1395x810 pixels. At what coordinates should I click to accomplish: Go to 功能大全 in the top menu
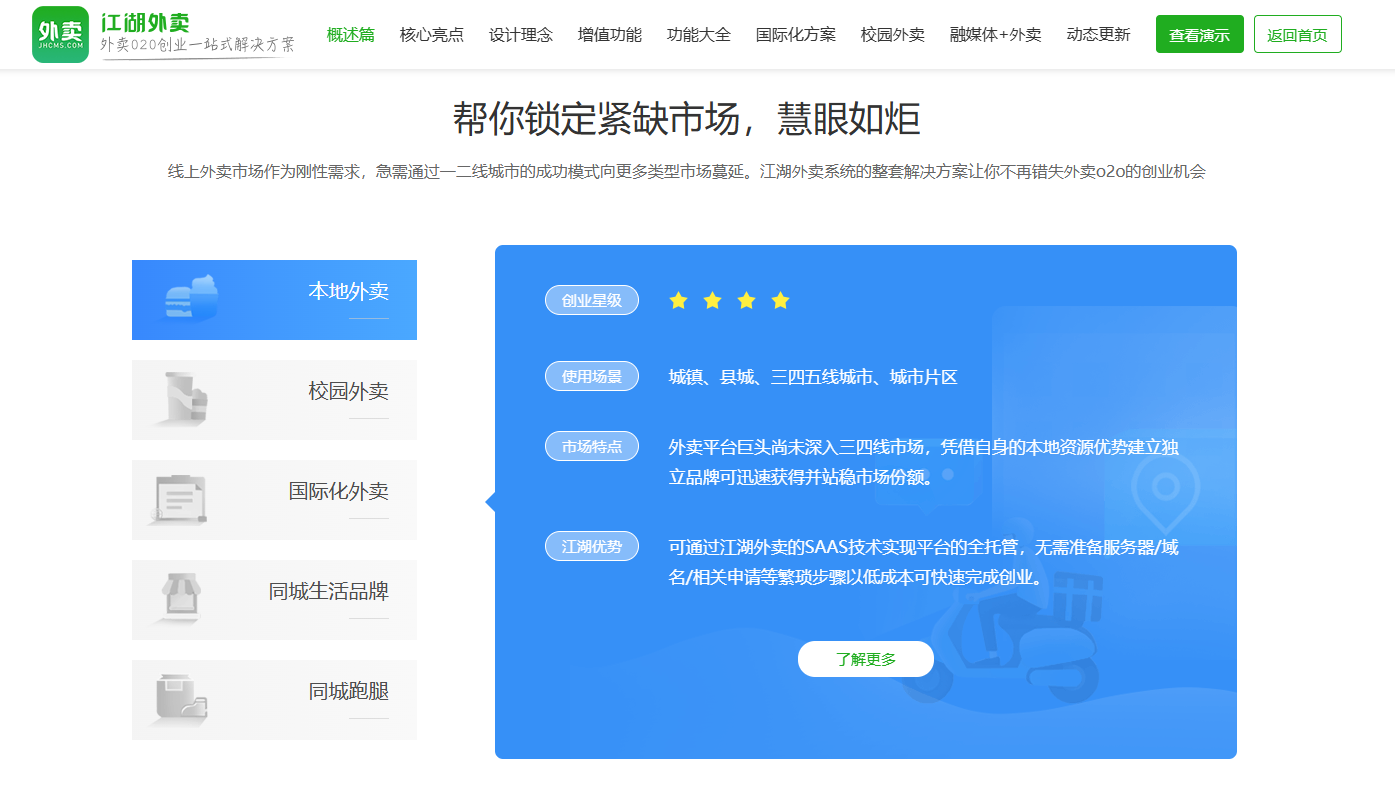698,35
